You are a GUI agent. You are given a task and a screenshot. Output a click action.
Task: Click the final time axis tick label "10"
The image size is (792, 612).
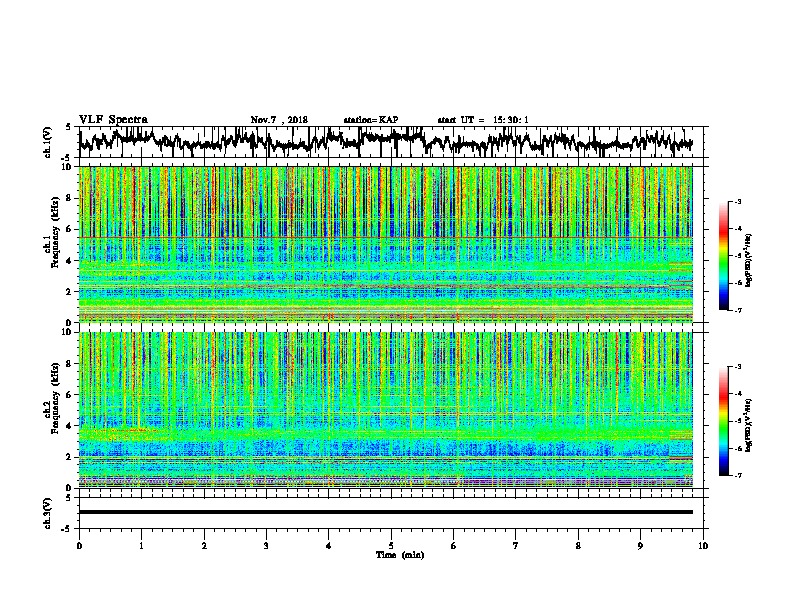point(703,546)
